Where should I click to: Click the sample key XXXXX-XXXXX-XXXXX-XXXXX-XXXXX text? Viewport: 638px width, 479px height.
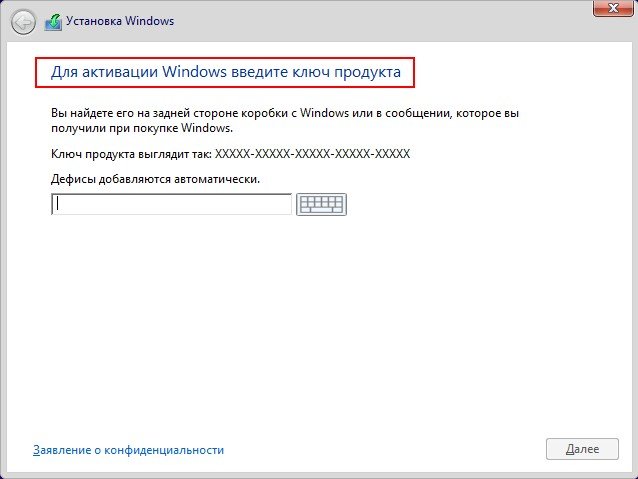pos(312,154)
